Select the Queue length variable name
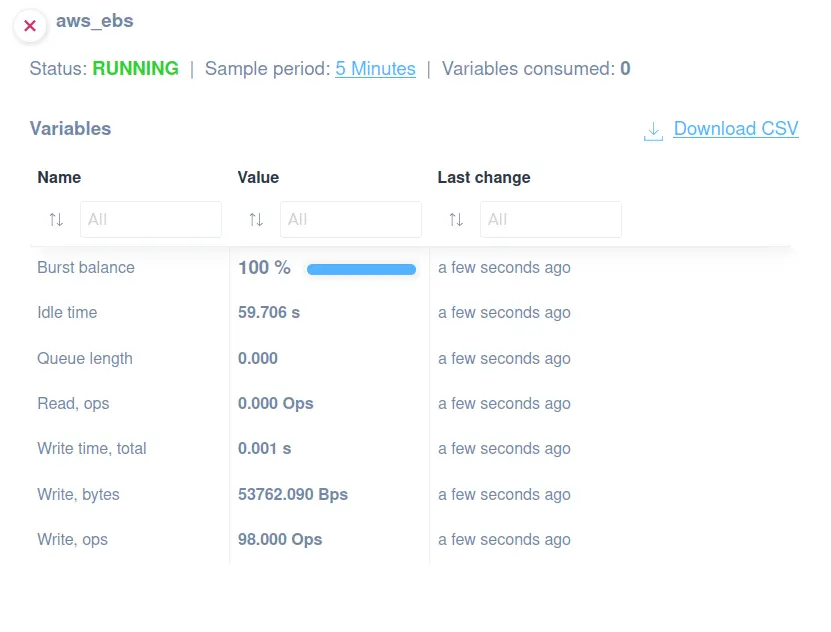The width and height of the screenshot is (831, 632). click(85, 359)
